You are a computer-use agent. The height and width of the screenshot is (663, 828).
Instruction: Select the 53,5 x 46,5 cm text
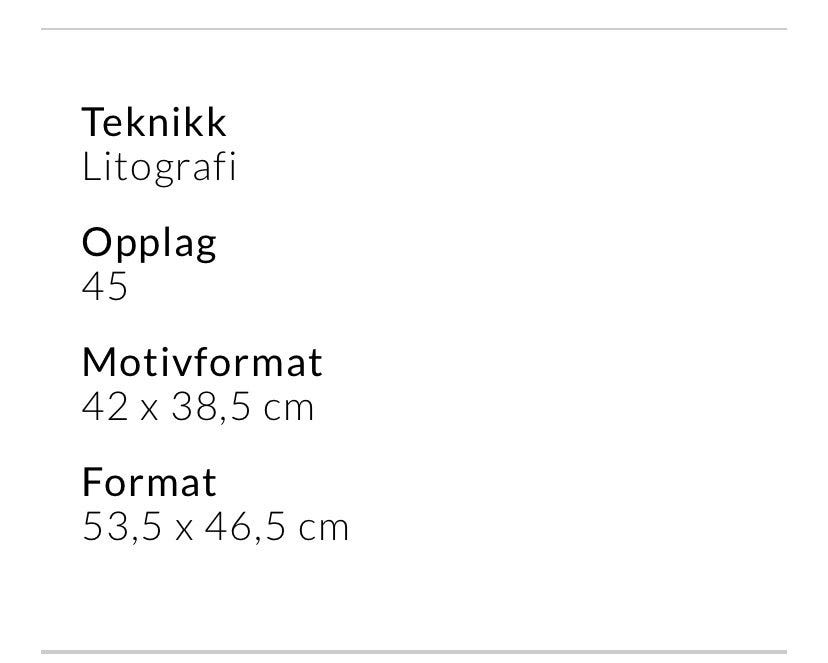pyautogui.click(x=215, y=527)
